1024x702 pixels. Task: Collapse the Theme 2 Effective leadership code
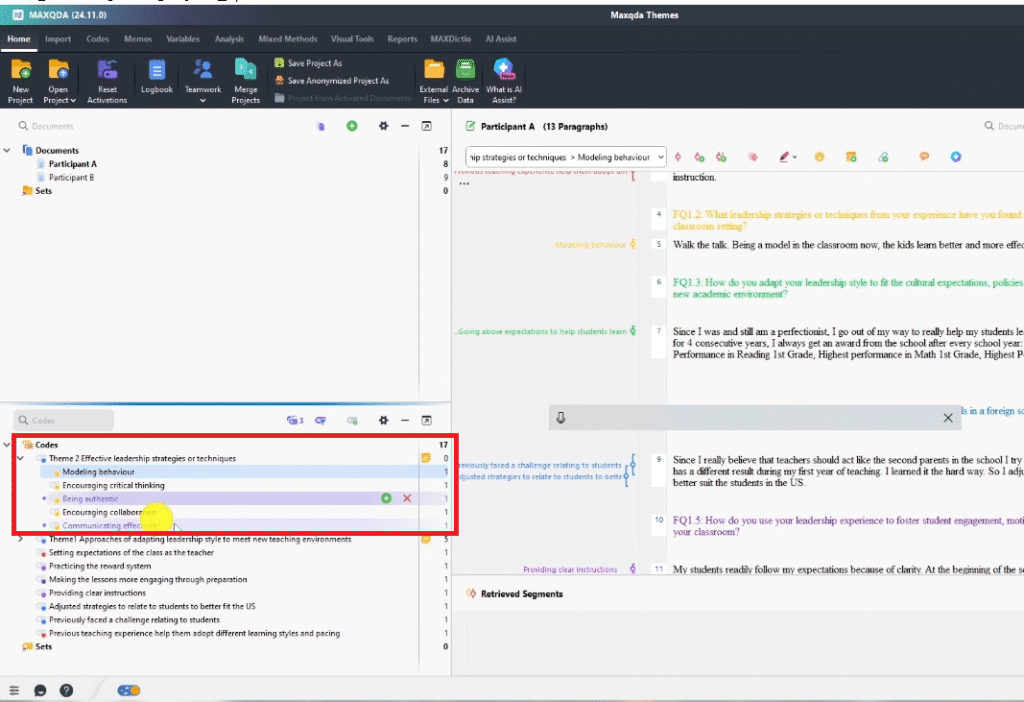coord(21,458)
